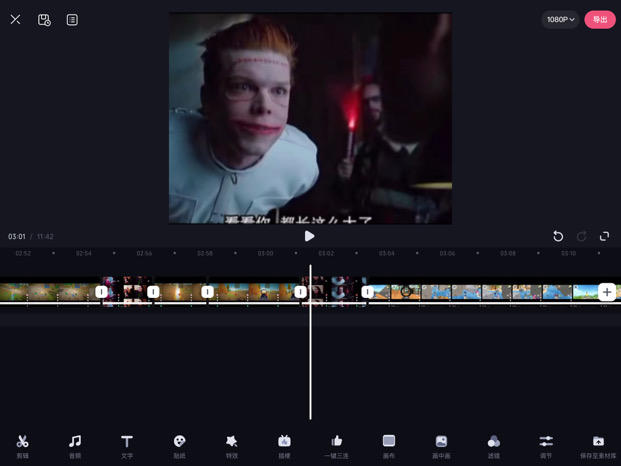Screen dimensions: 621x466
Task: Toggle fullscreen preview icon
Action: [x=604, y=236]
